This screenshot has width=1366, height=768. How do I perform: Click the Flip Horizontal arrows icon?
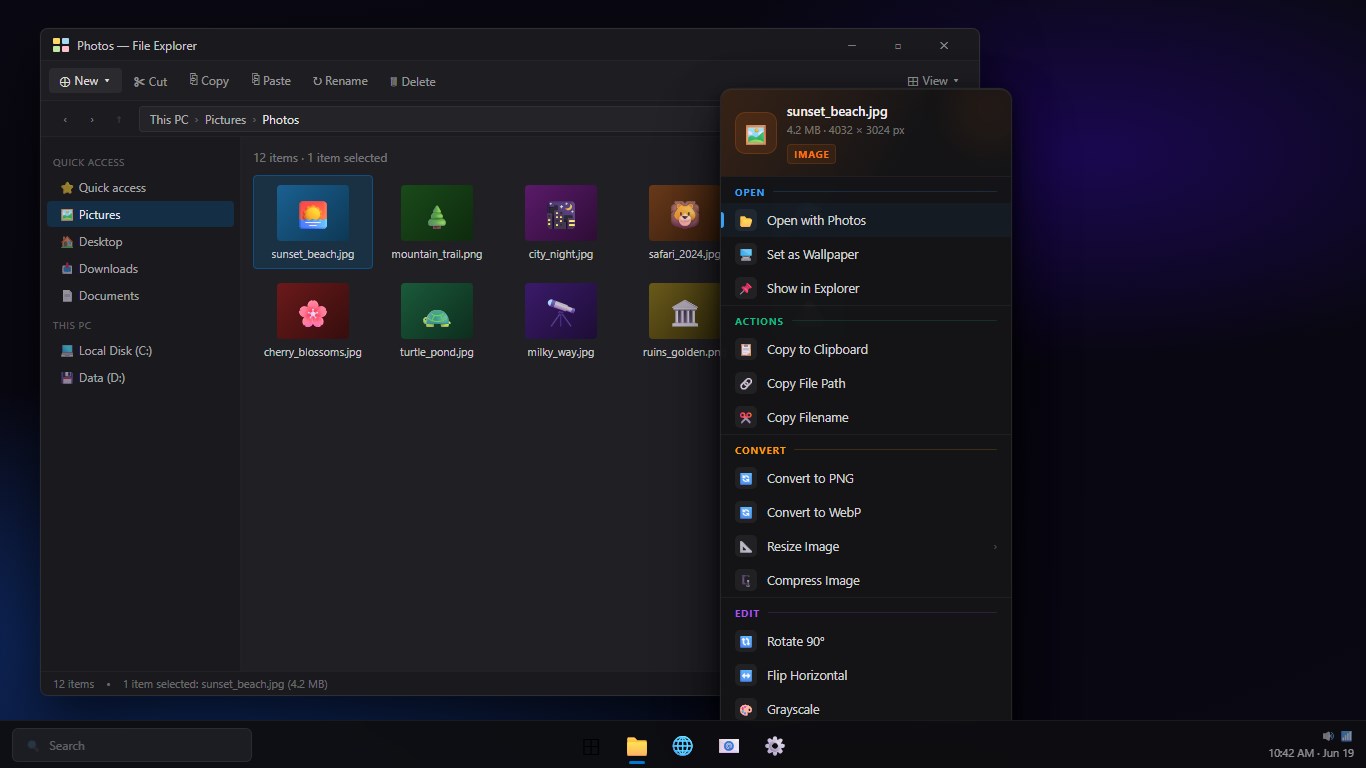pyautogui.click(x=746, y=676)
